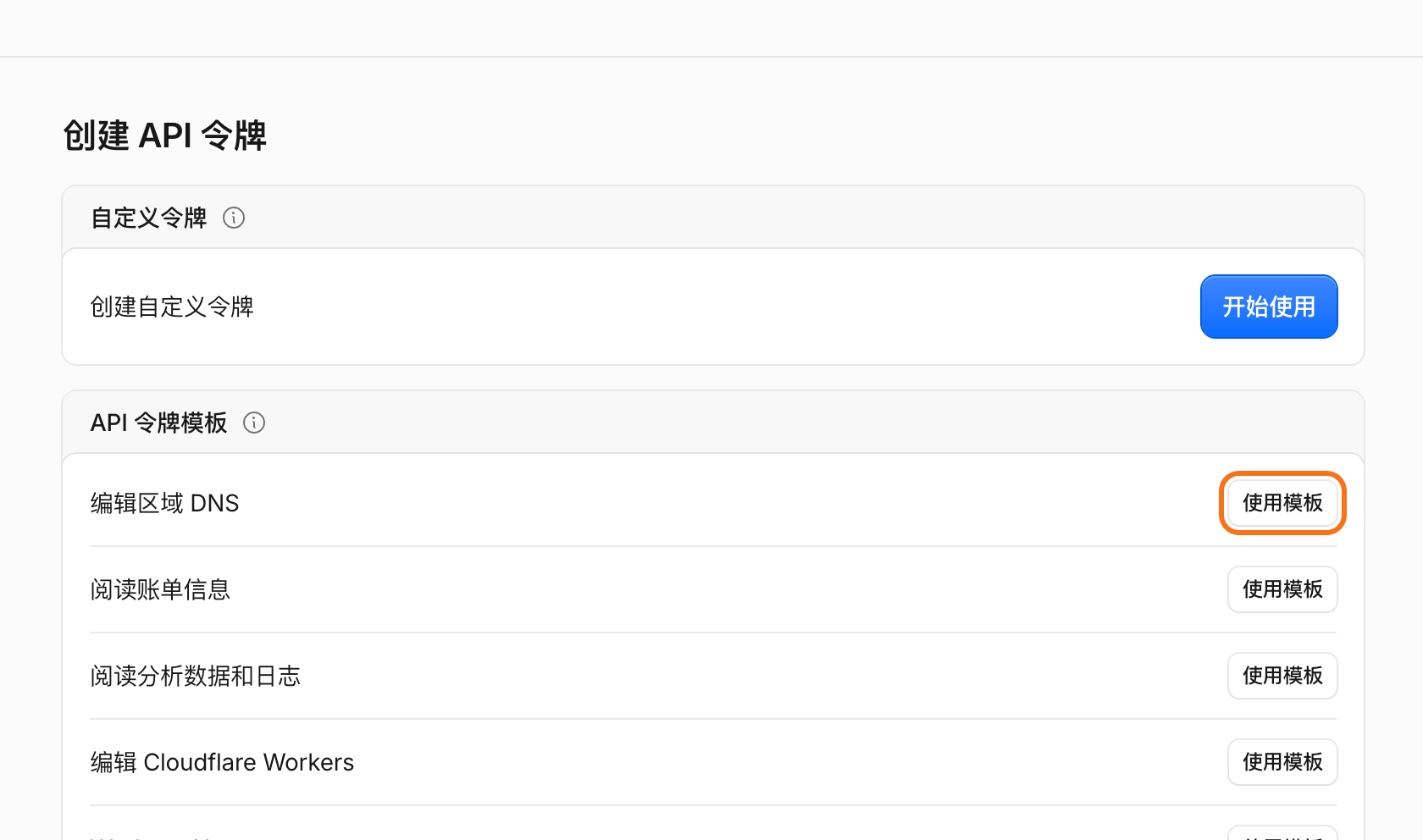Screen dimensions: 1423x840
Task: Click 使用模板 for 阅读账单信息
Action: pyautogui.click(x=1283, y=590)
